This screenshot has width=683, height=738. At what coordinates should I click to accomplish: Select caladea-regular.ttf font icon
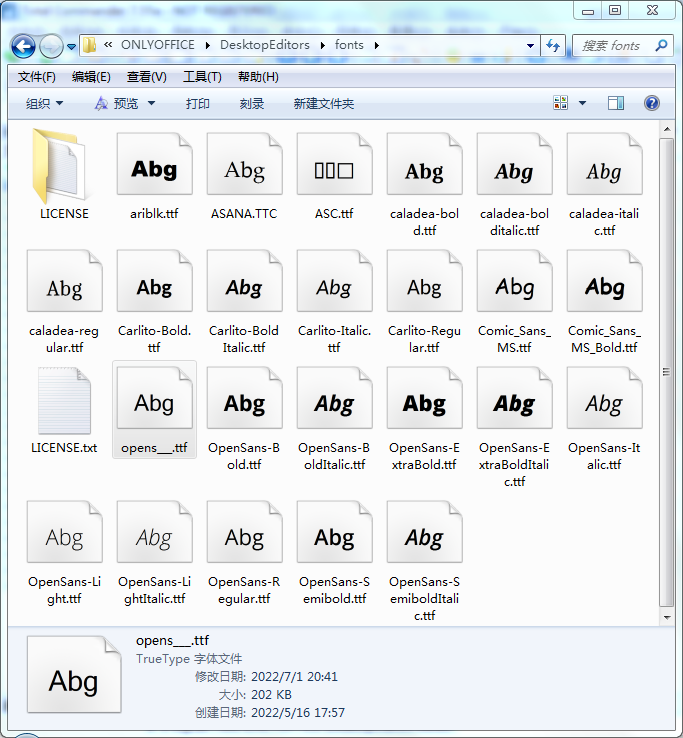tap(64, 281)
